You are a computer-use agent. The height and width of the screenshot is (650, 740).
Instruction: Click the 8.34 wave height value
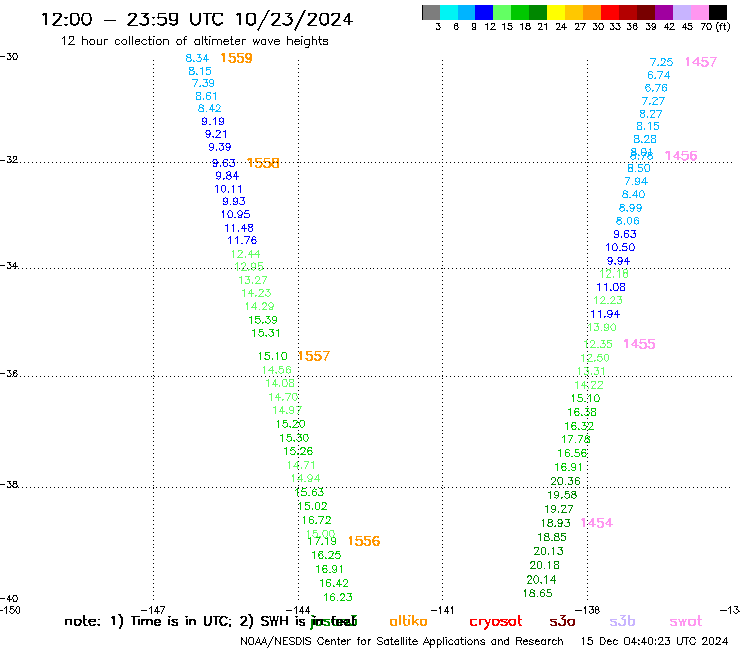pos(197,58)
